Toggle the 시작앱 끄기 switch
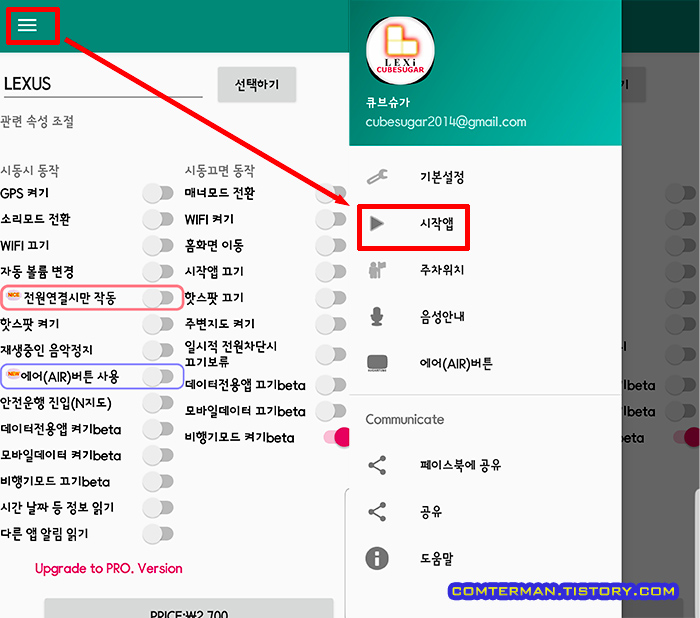 (x=331, y=271)
